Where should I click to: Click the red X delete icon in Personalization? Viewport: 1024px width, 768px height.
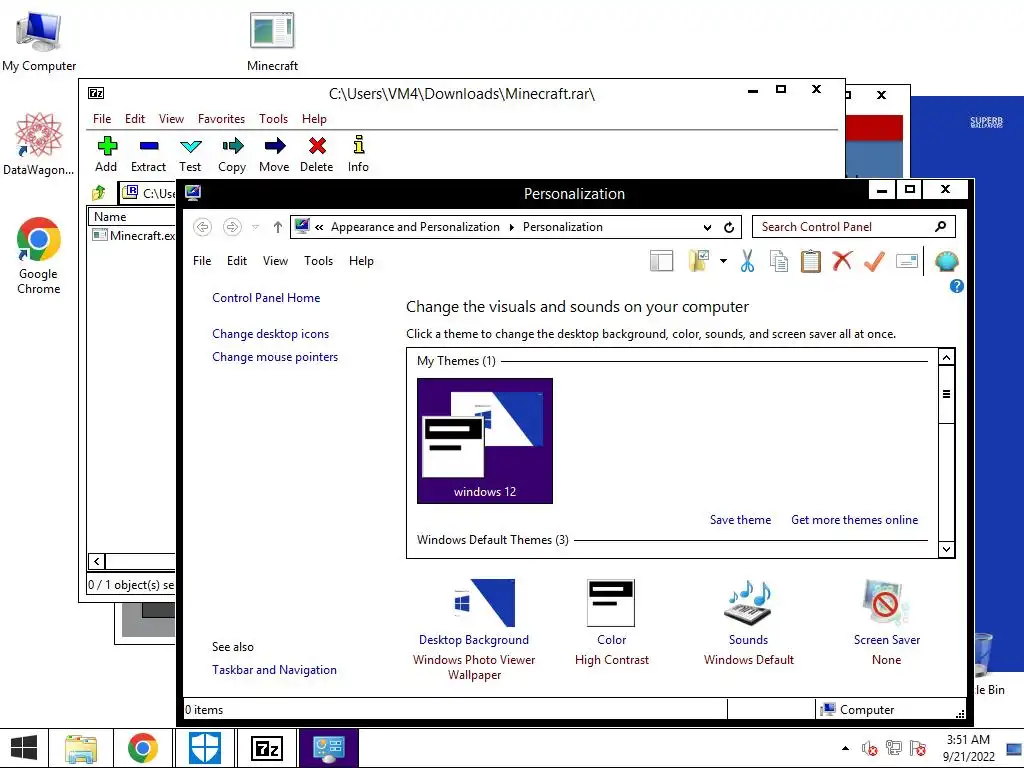coord(842,261)
